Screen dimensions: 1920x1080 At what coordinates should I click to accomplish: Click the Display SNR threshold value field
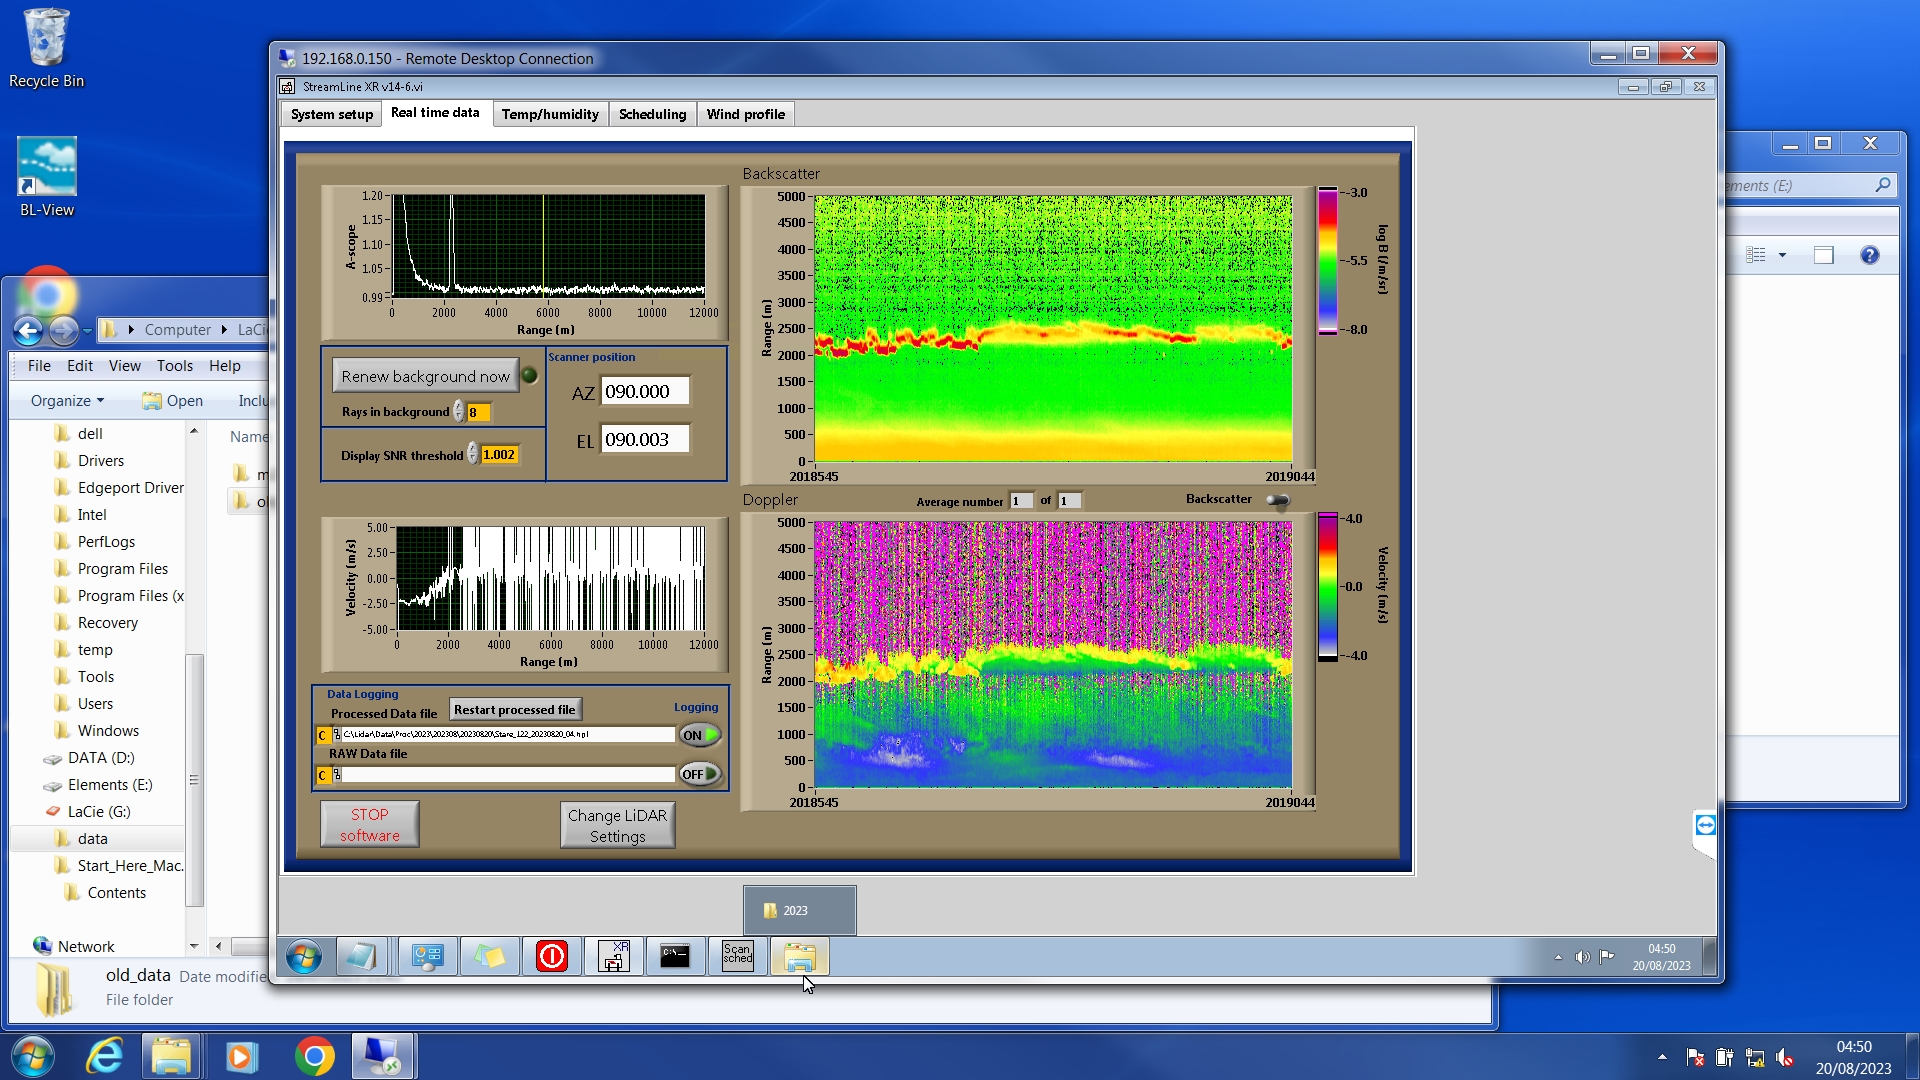pos(499,455)
